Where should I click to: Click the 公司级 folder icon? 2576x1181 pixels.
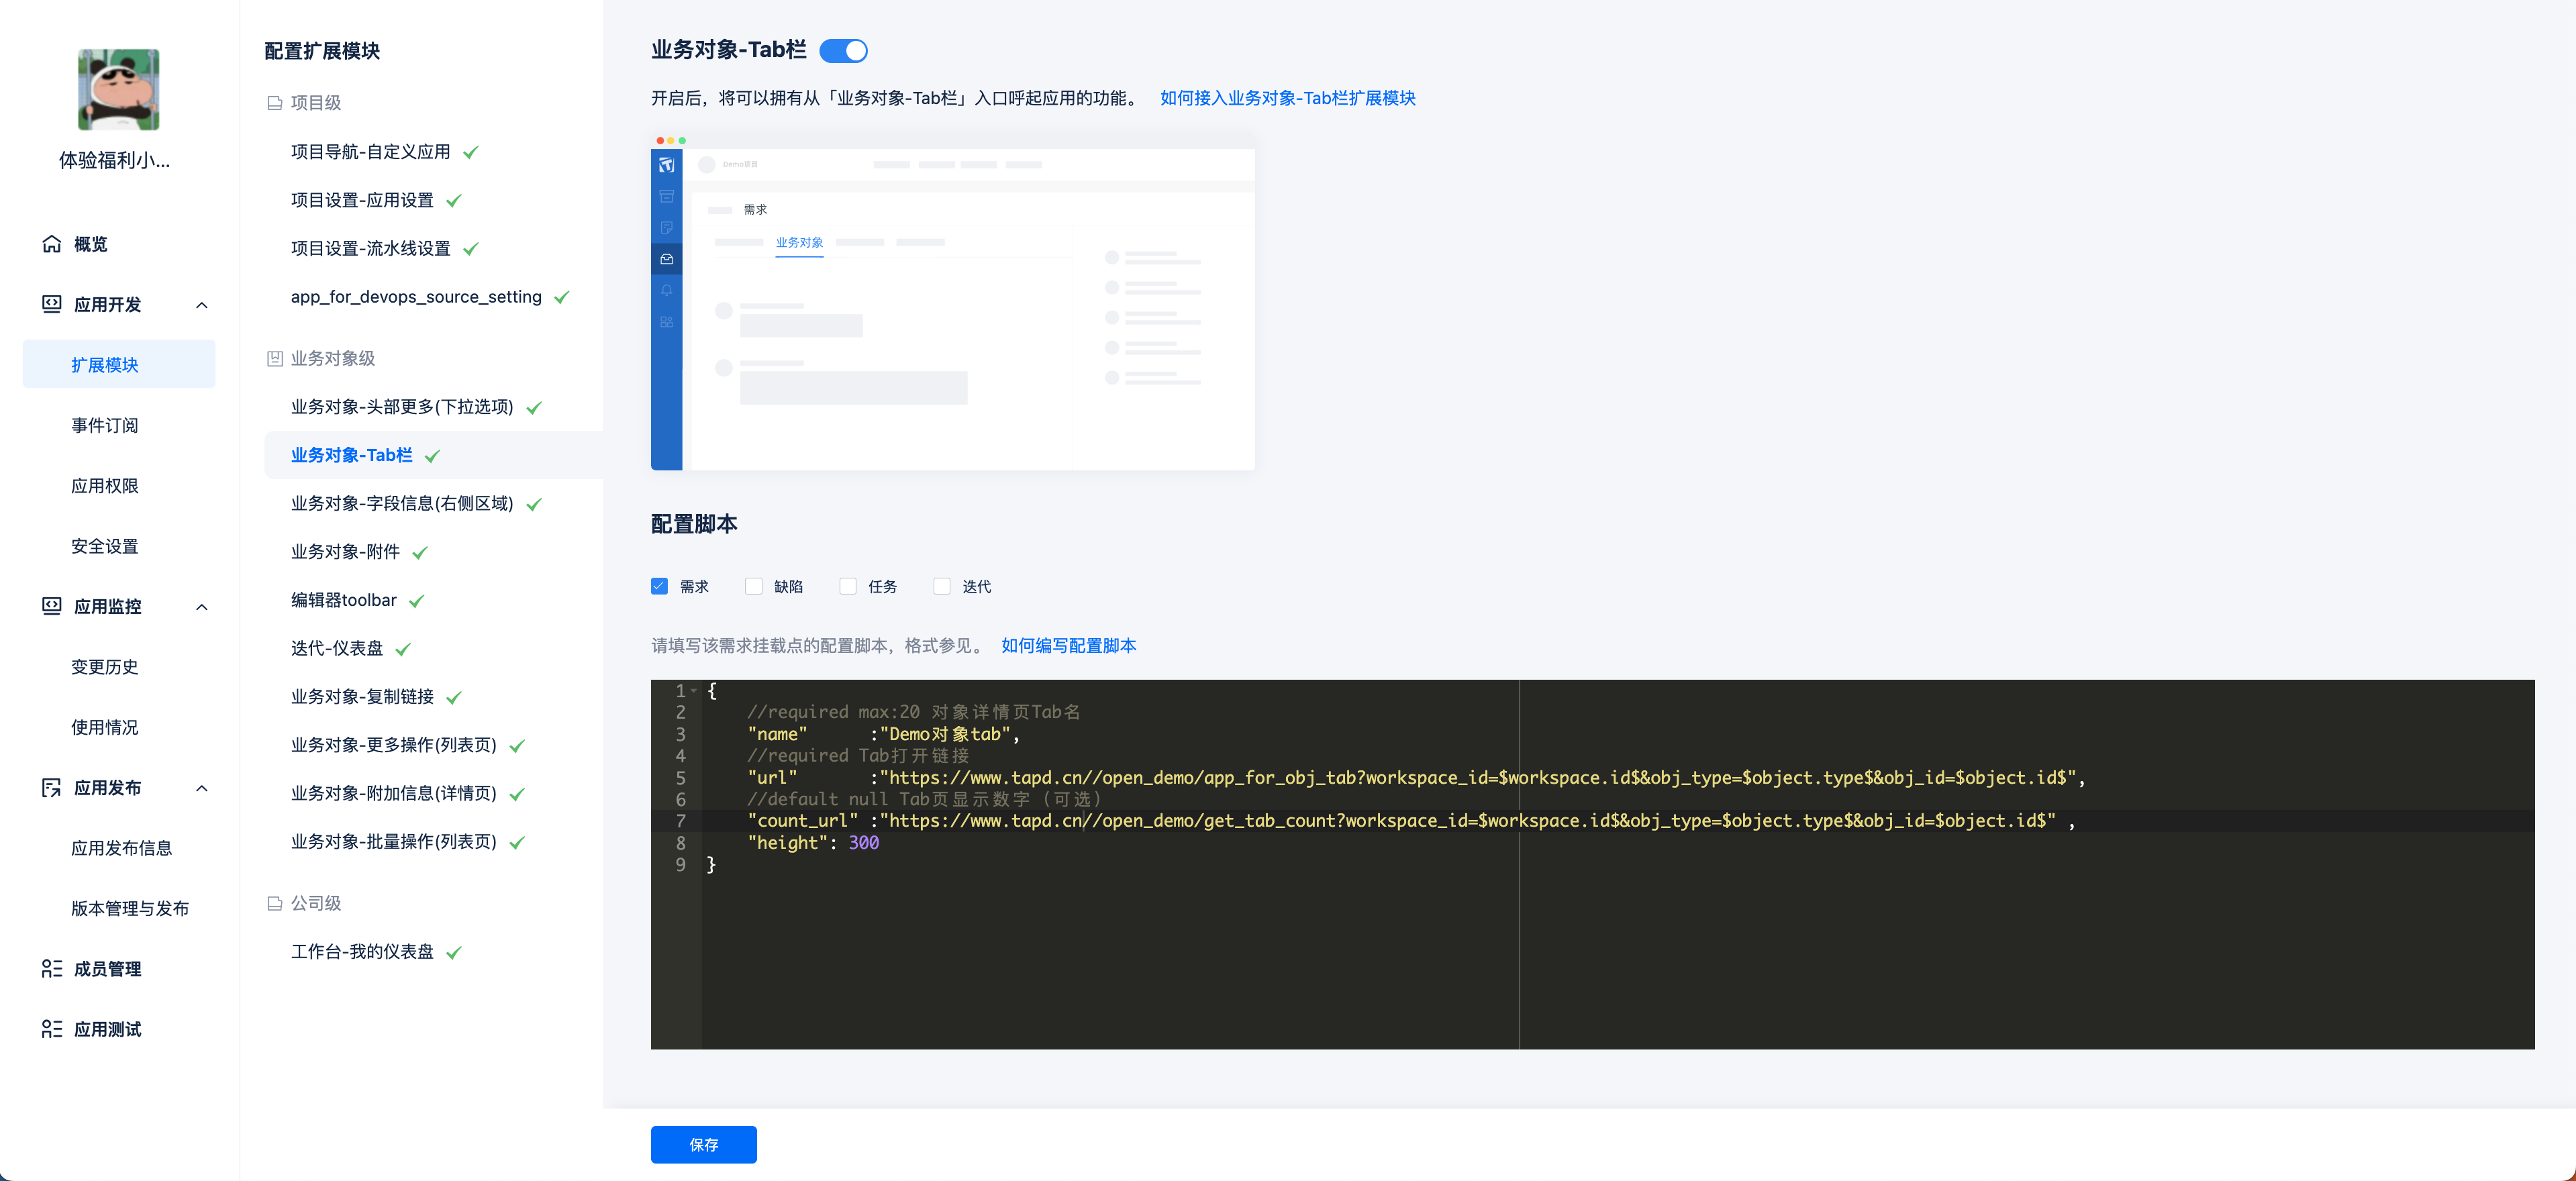pyautogui.click(x=274, y=903)
